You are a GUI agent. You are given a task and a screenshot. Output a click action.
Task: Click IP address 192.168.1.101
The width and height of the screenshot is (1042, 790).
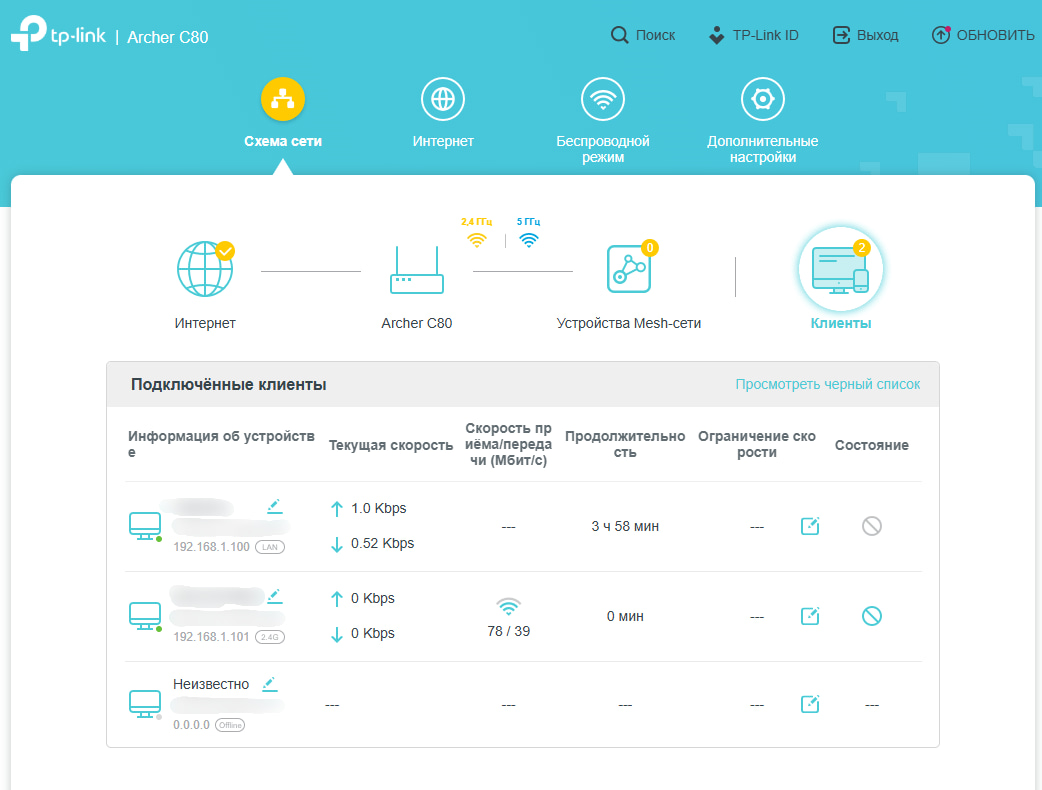point(211,637)
